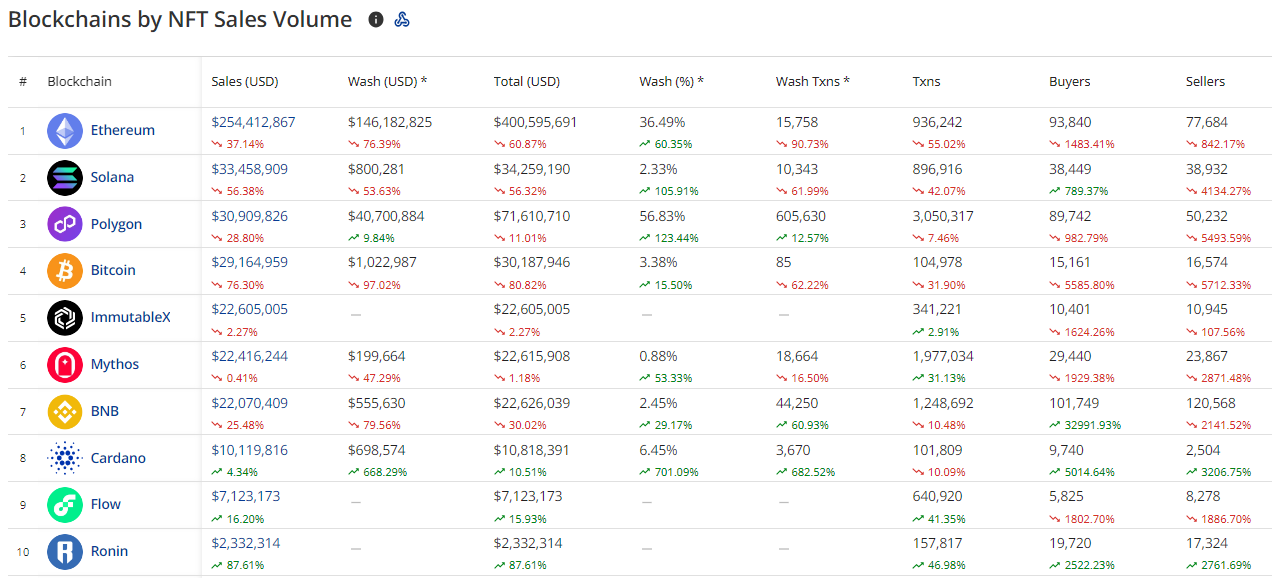
Task: Open the Polygon blockchain link
Action: coord(116,224)
